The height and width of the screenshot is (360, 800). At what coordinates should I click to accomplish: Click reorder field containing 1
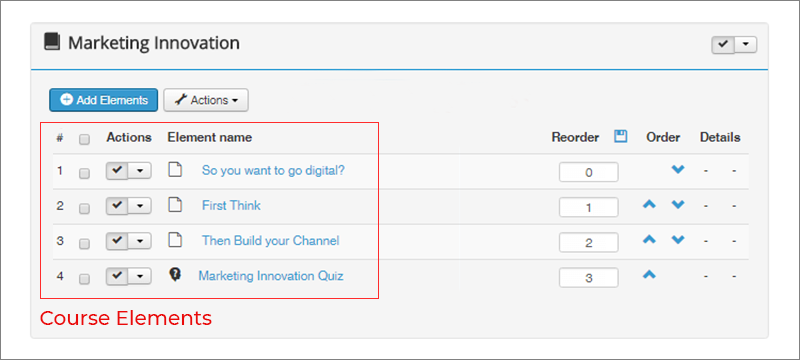588,208
